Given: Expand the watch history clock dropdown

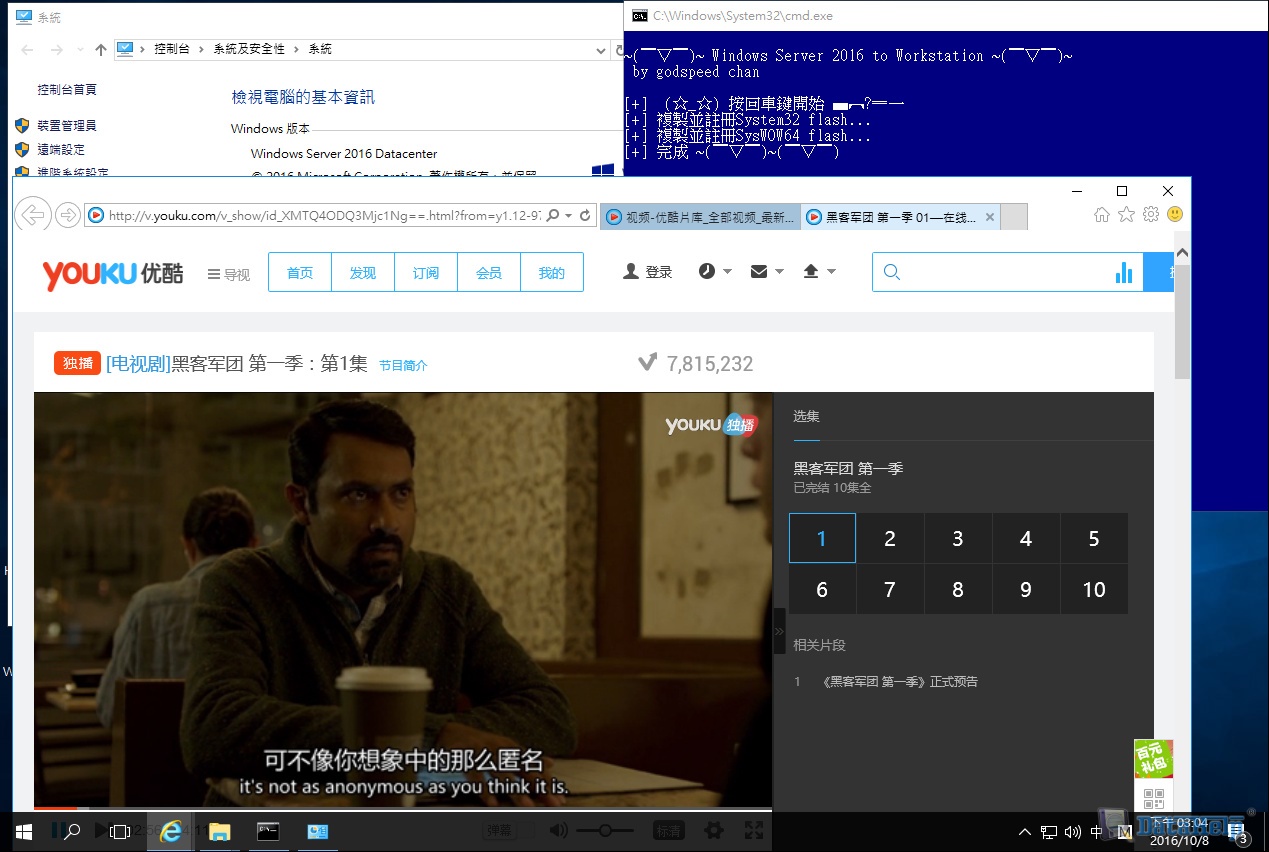Looking at the screenshot, I should click(x=714, y=271).
